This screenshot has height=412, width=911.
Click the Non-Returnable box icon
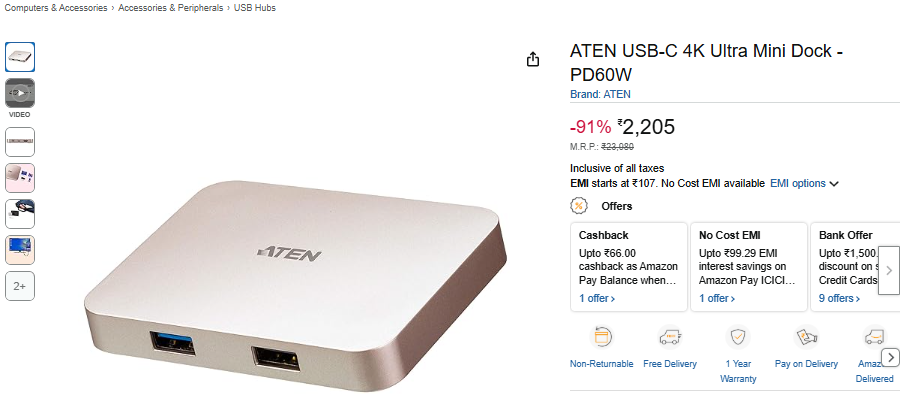601,337
